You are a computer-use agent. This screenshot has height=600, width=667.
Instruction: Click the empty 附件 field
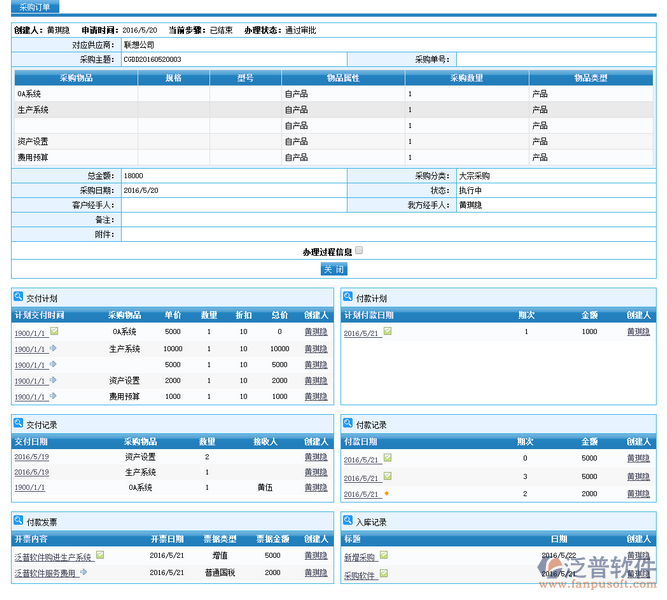pos(388,234)
